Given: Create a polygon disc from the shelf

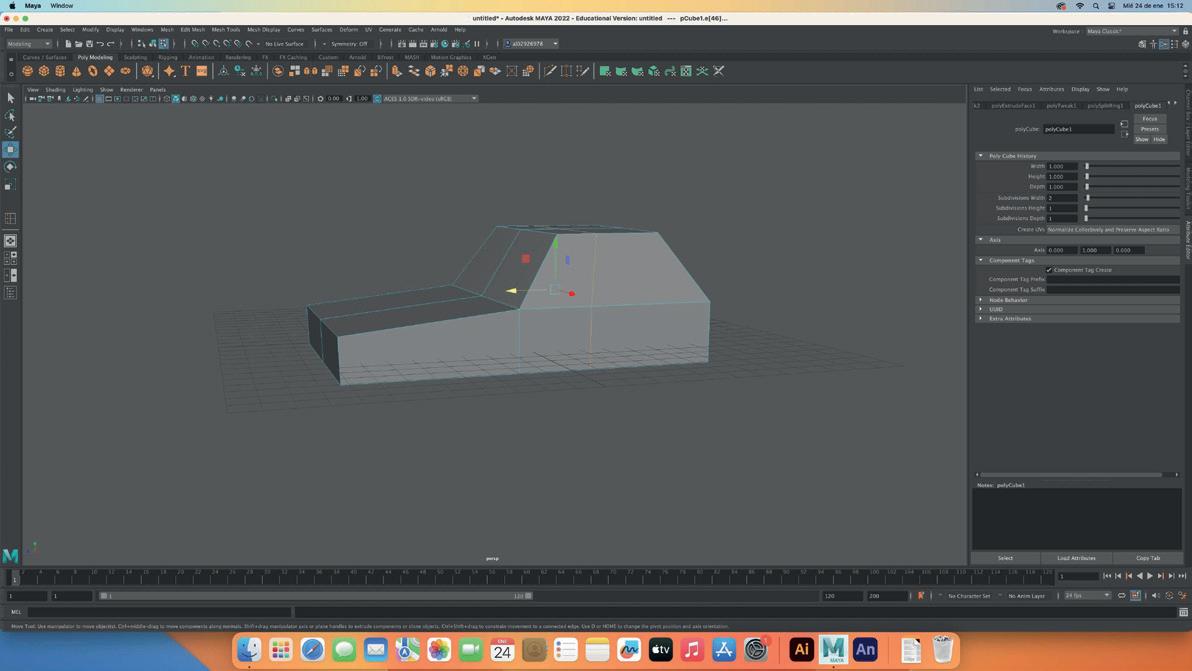Looking at the screenshot, I should 125,71.
